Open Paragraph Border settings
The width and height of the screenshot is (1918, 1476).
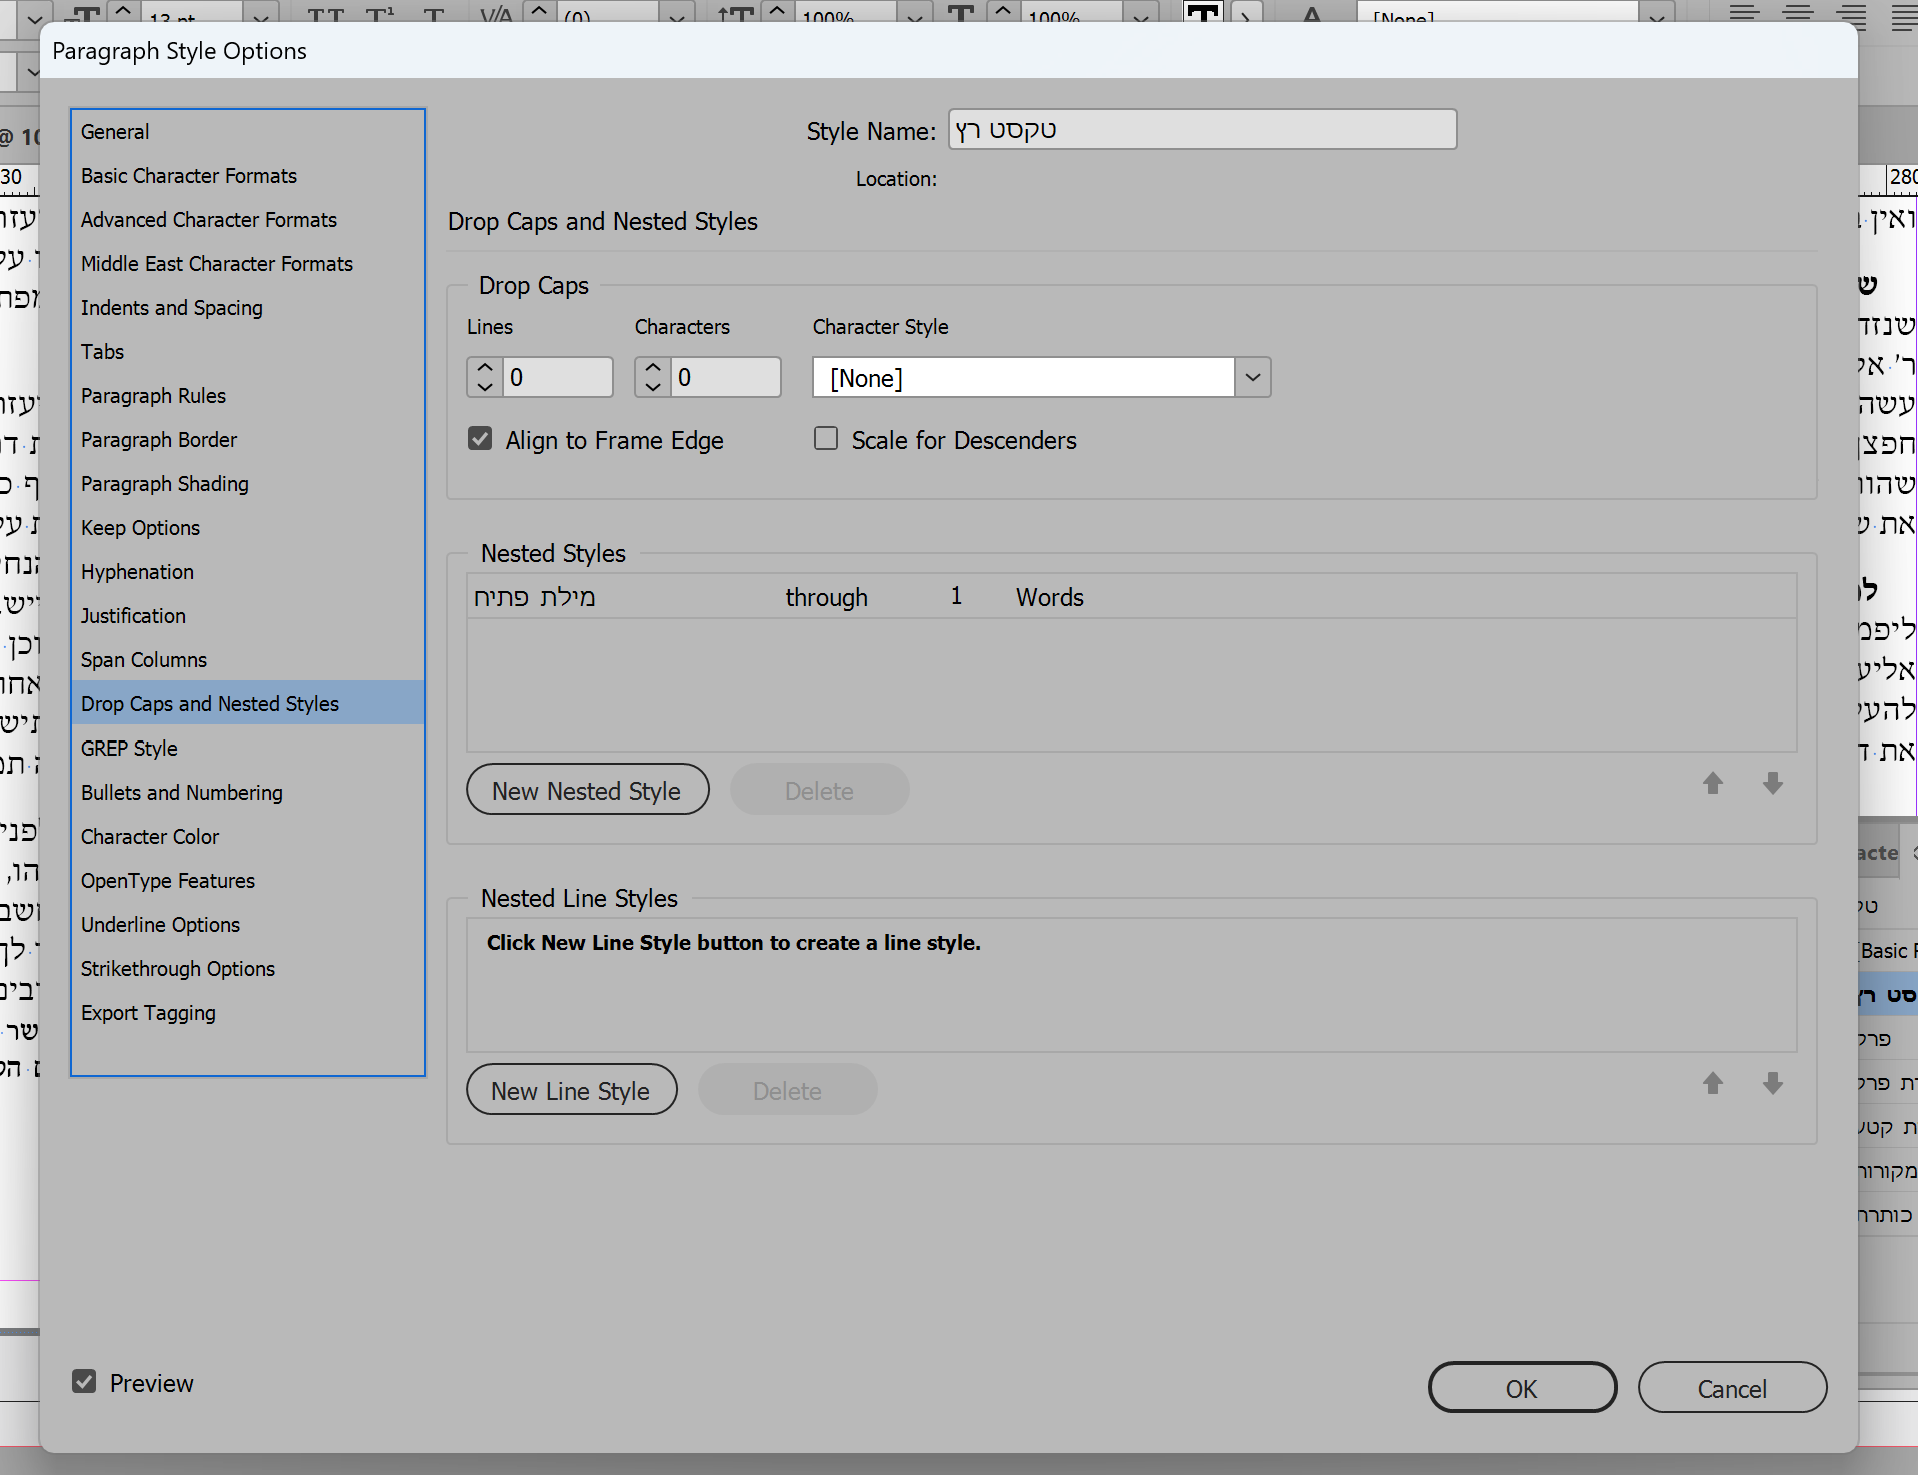(x=248, y=440)
